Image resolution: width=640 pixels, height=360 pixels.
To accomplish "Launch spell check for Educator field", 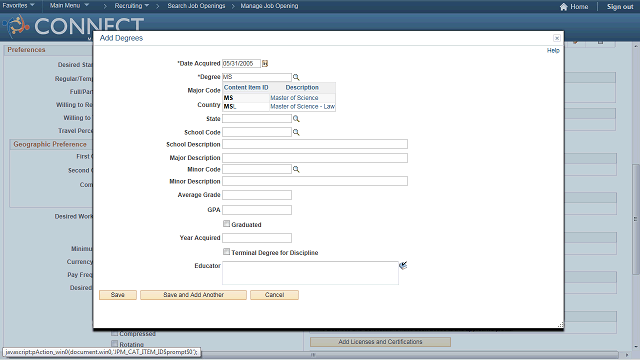I will click(x=403, y=266).
